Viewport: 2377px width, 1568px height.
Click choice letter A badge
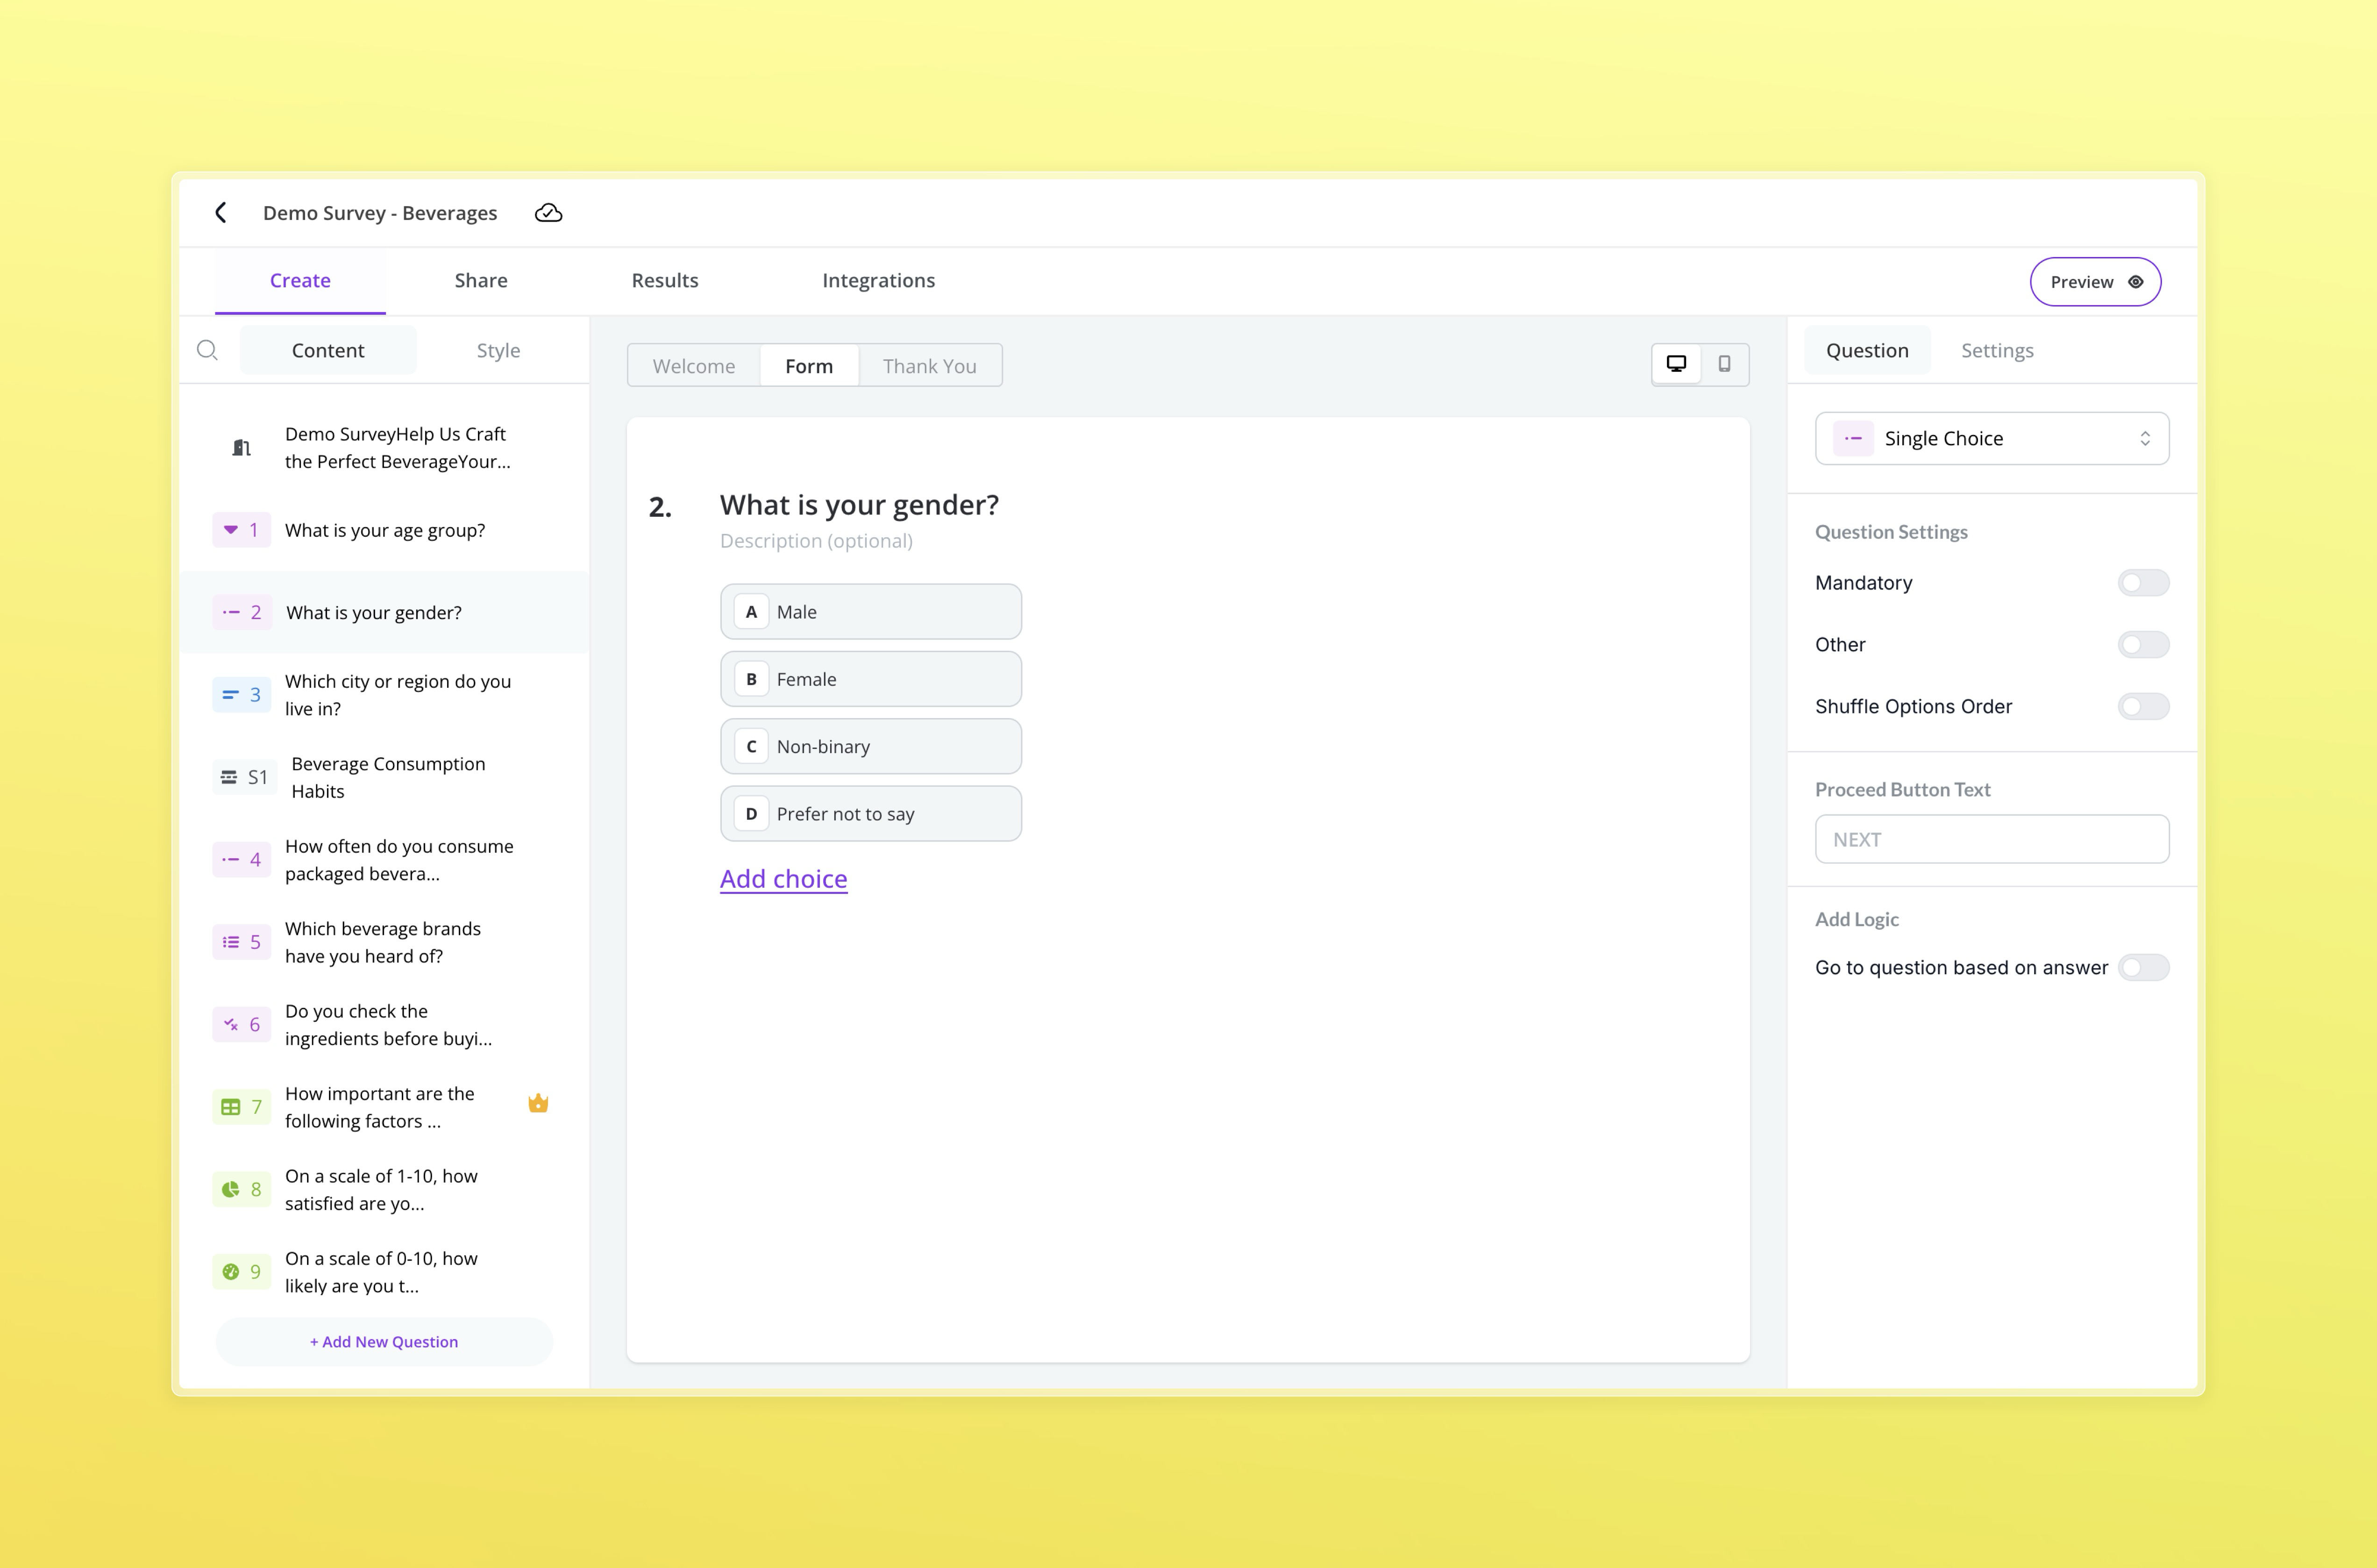pyautogui.click(x=751, y=612)
